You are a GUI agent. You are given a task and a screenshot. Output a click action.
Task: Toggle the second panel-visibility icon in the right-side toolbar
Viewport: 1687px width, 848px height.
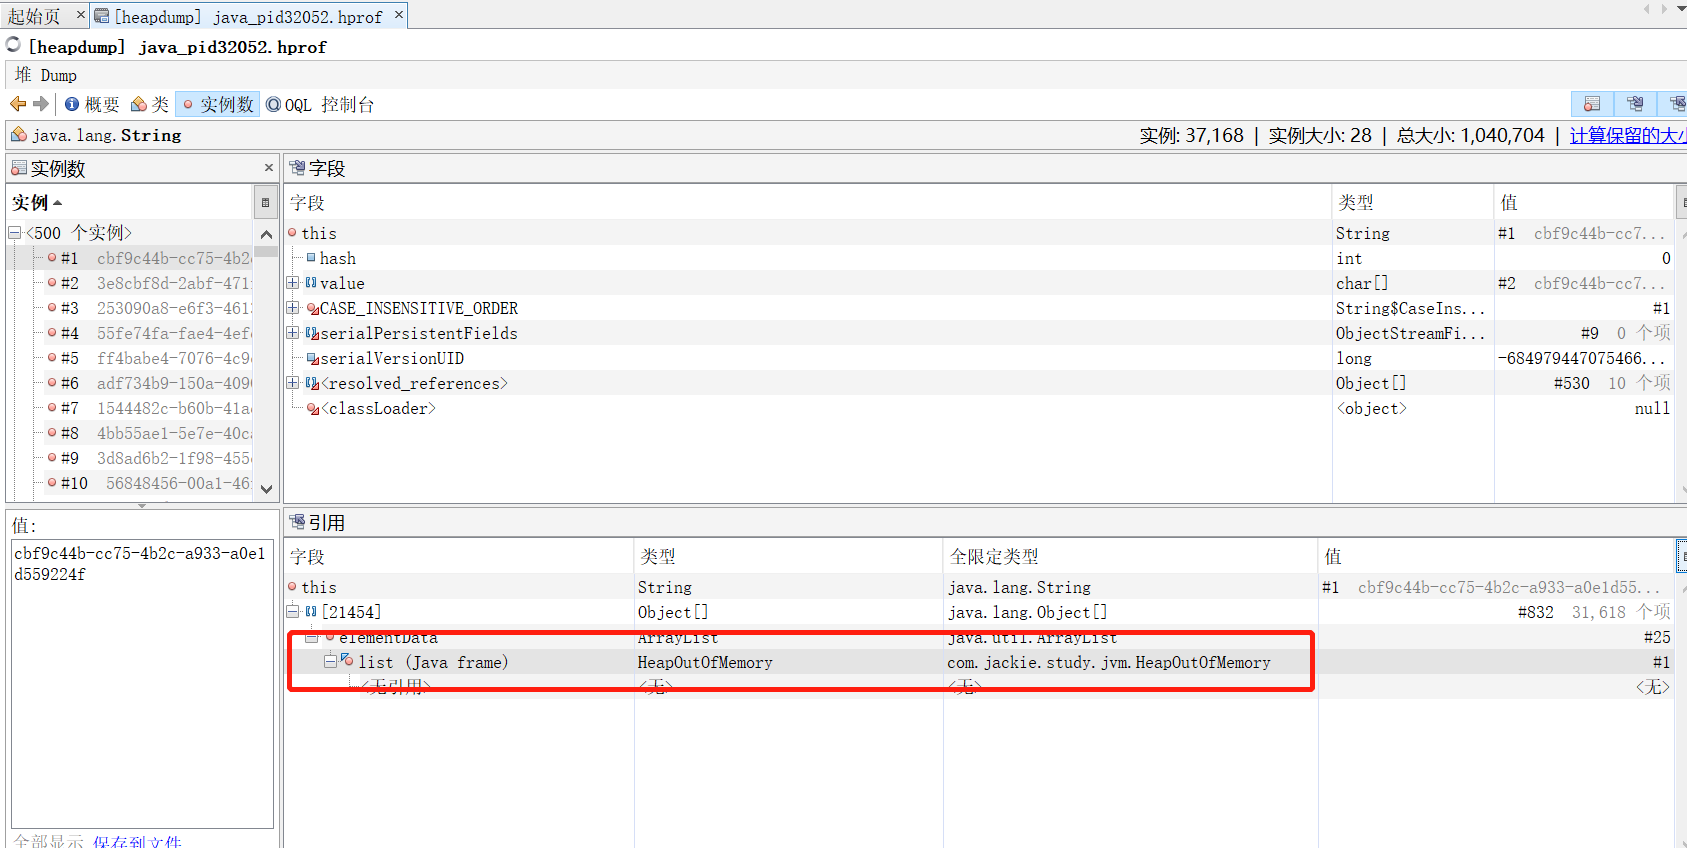(1635, 104)
